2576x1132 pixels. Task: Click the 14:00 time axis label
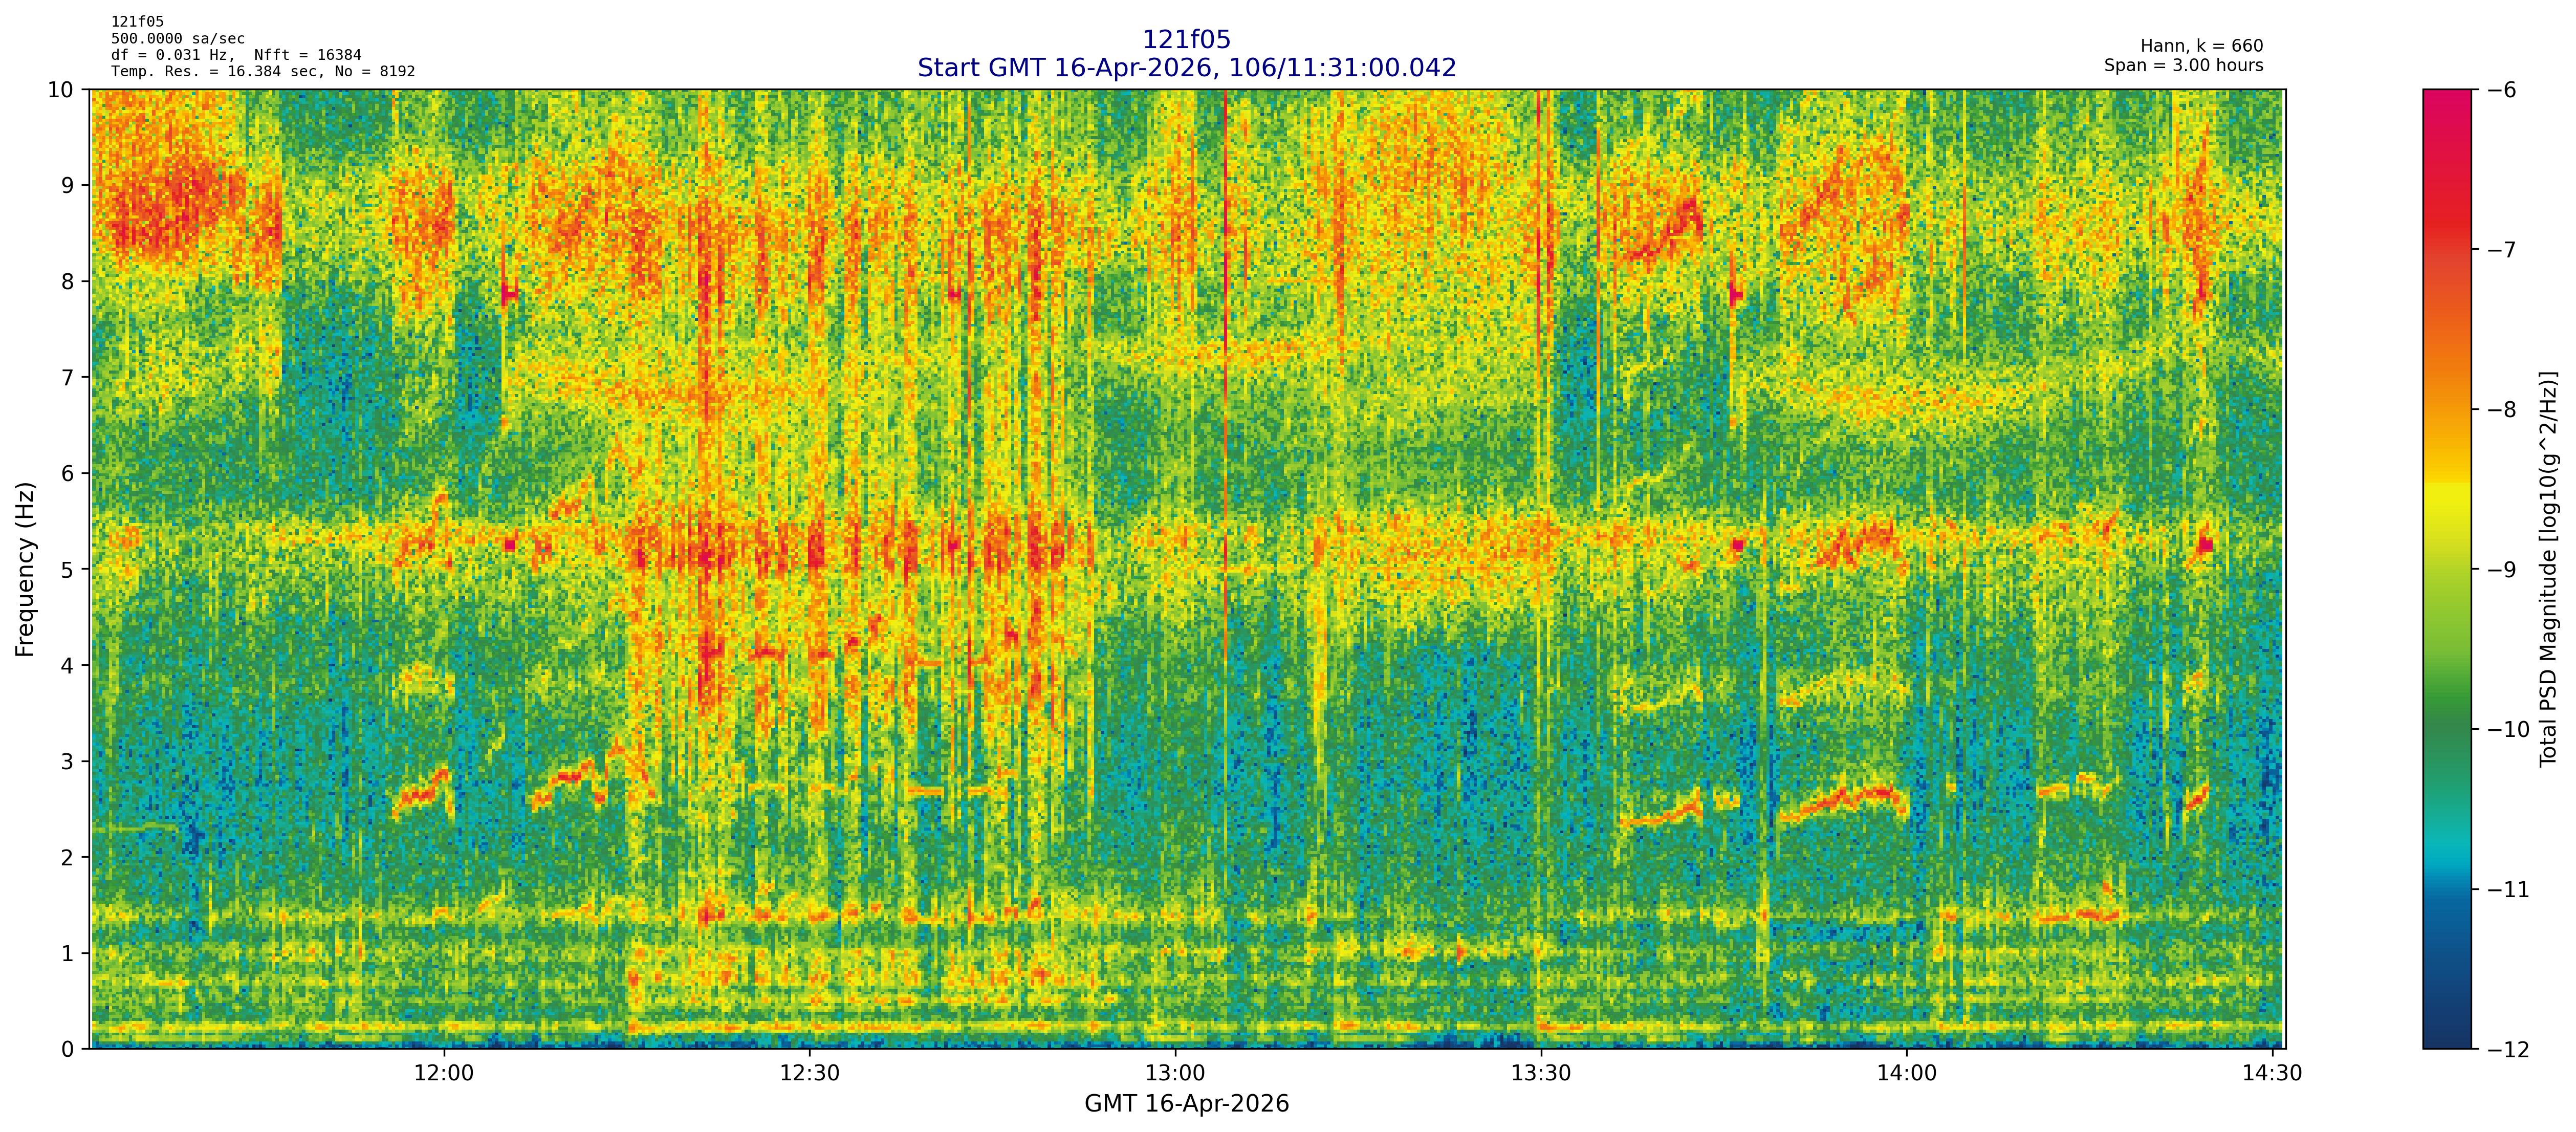tap(1906, 1073)
